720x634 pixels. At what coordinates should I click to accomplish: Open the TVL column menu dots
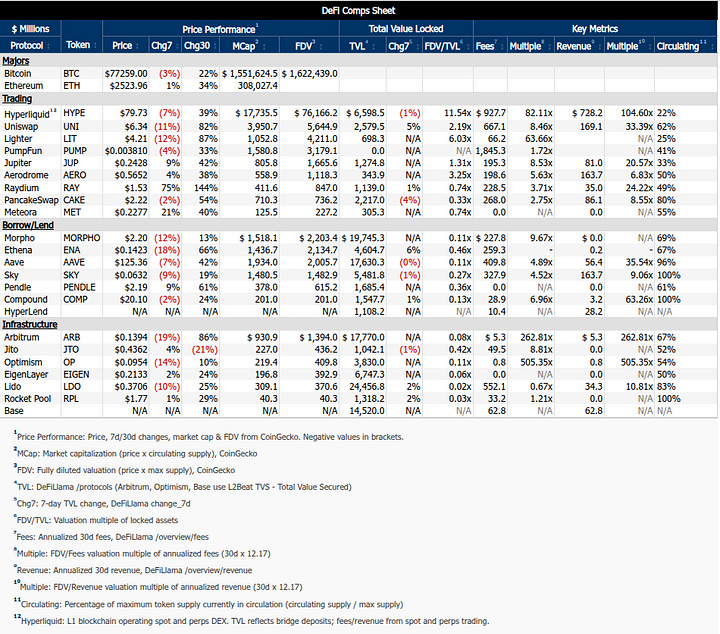tap(374, 46)
